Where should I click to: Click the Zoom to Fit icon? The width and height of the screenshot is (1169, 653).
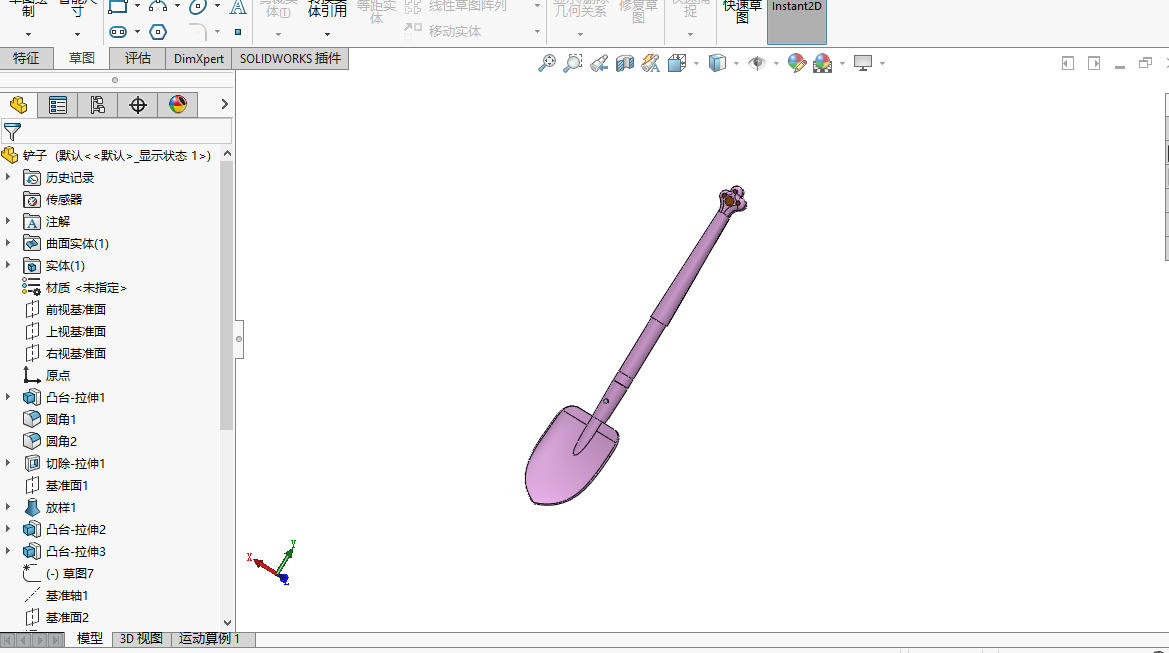click(546, 63)
